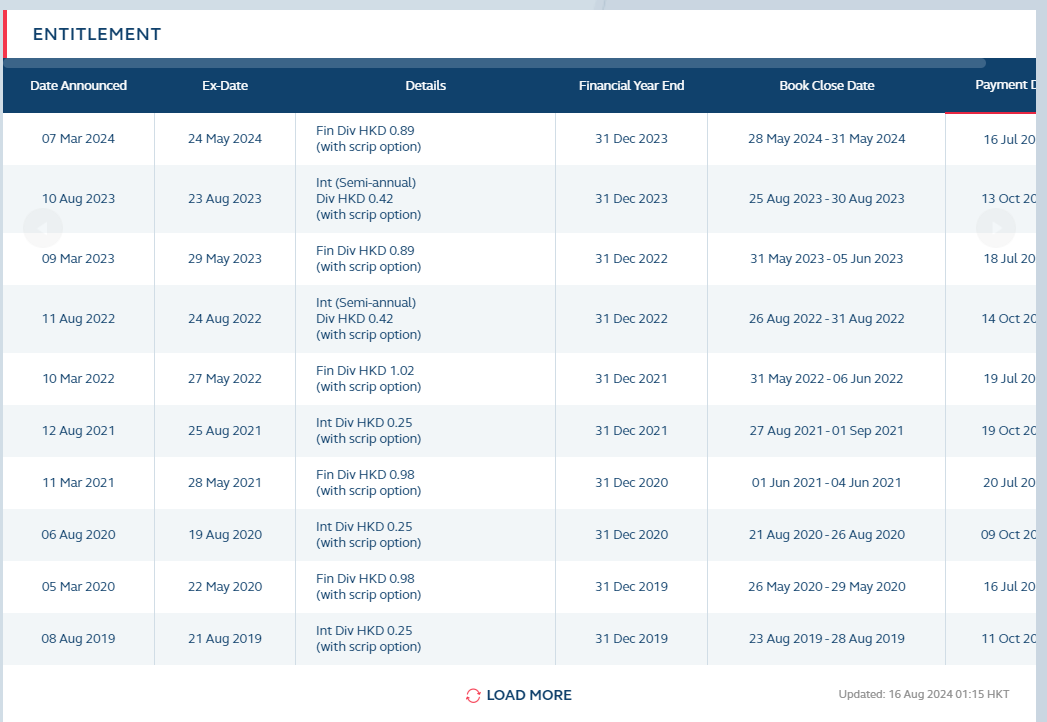Image resolution: width=1047 pixels, height=722 pixels.
Task: Click book close 31 May 2022 - 06 Jun 2022
Action: (827, 379)
